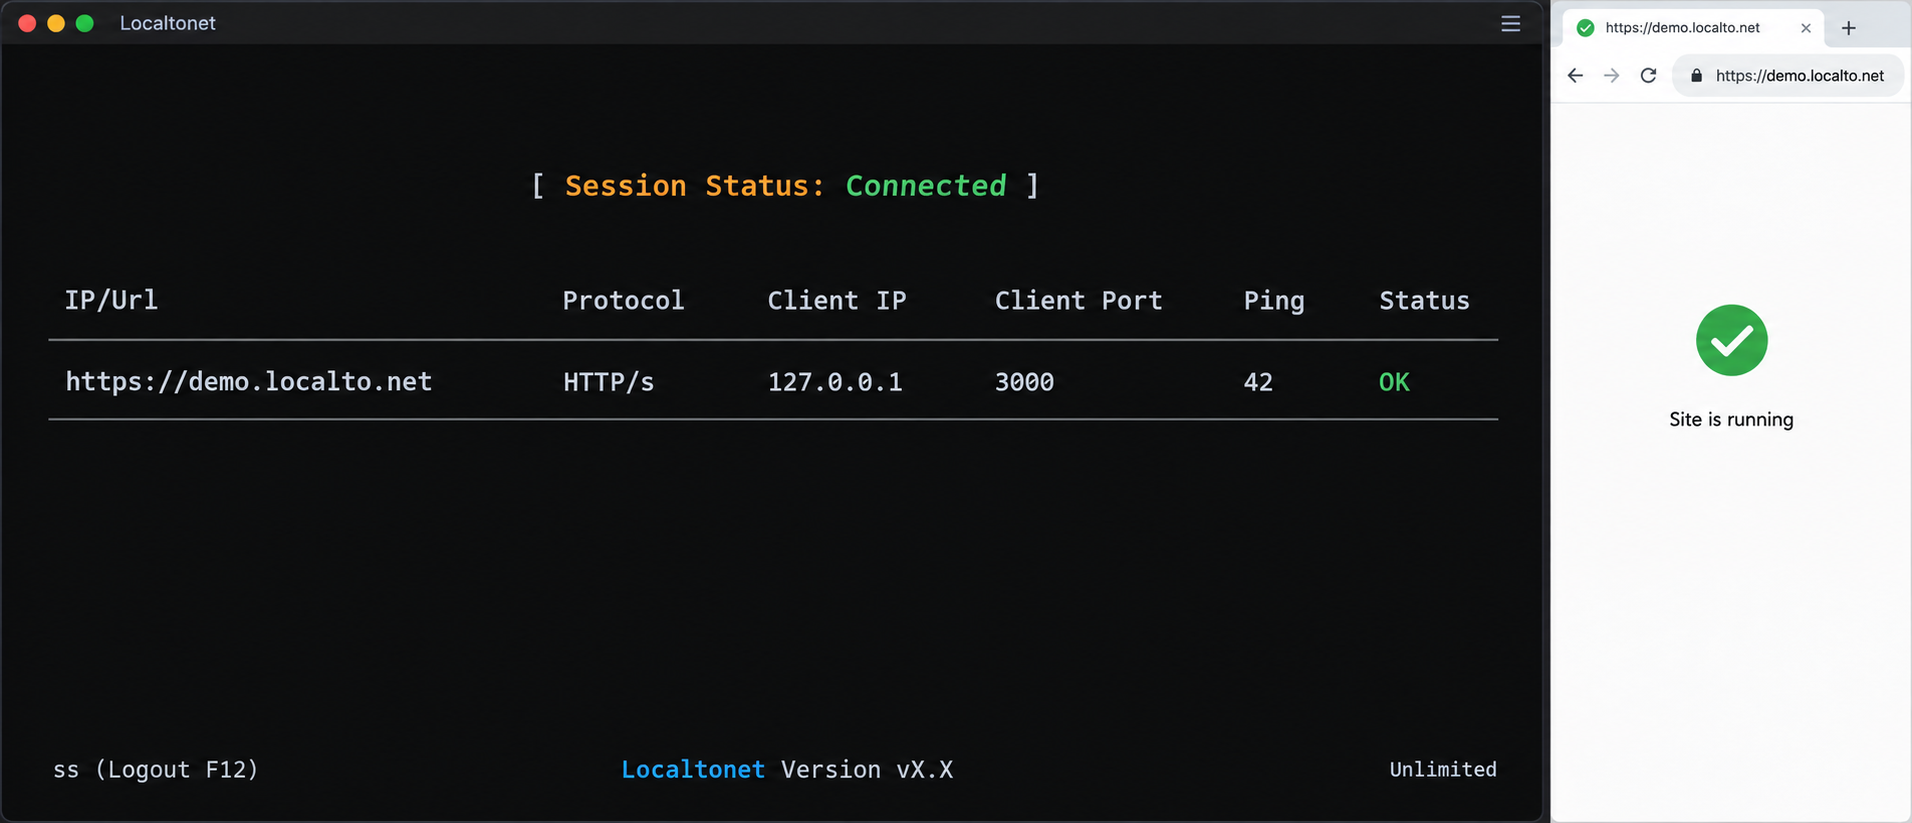
Task: Click the 'Site is running' text
Action: point(1731,419)
